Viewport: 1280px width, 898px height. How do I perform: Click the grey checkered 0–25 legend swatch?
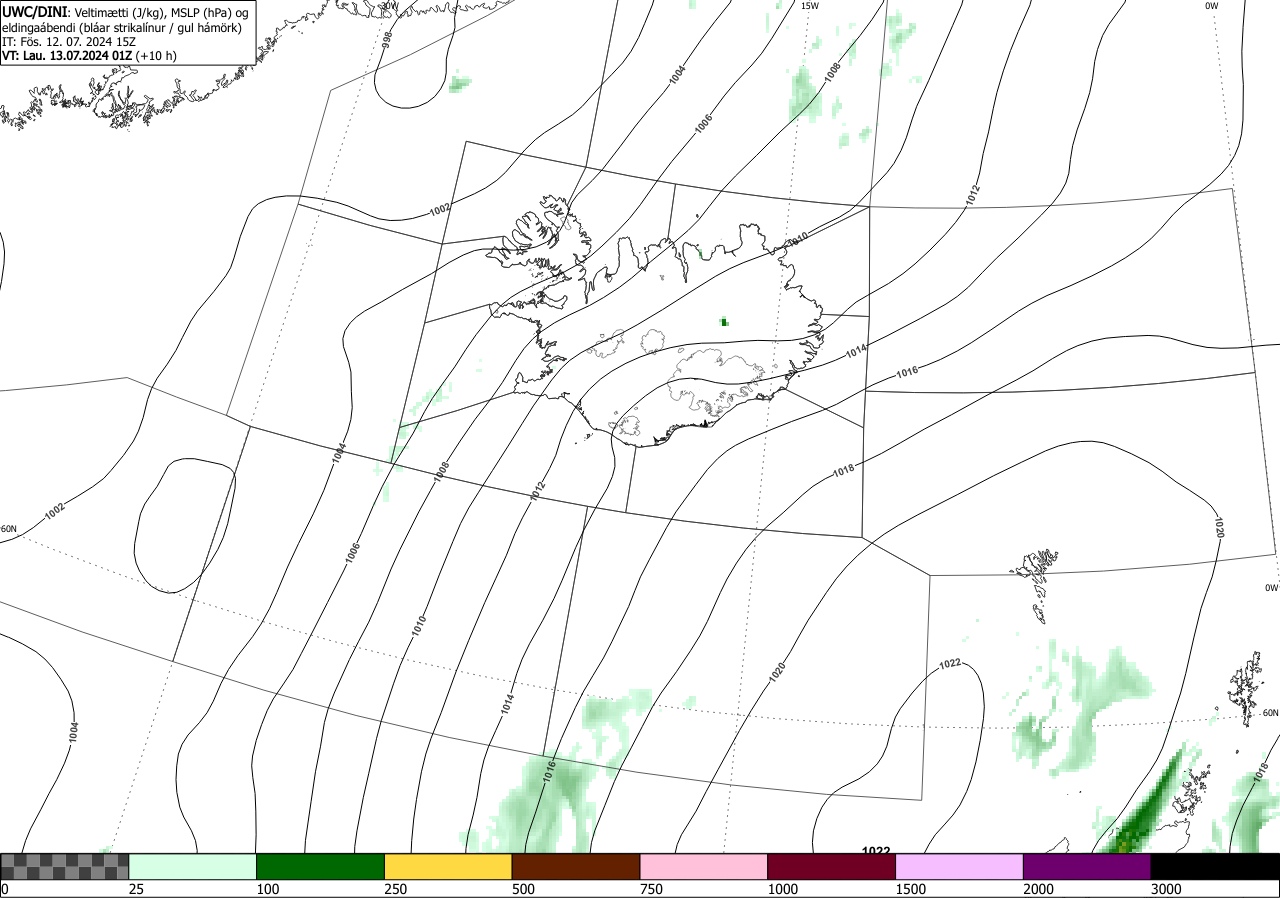[64, 866]
